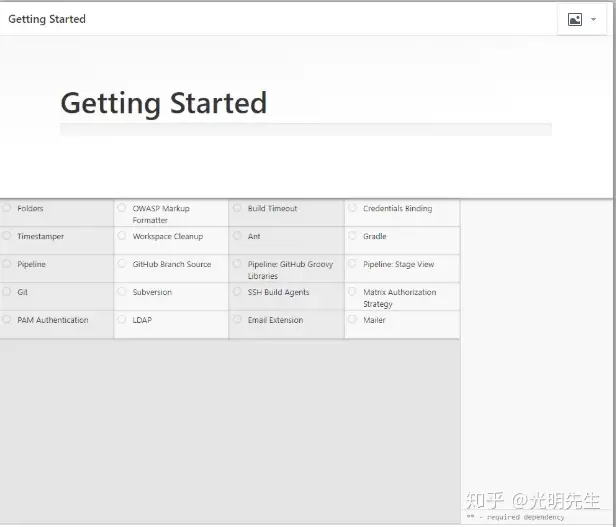Click the Gradle status circle
The height and width of the screenshot is (527, 616).
tap(352, 235)
